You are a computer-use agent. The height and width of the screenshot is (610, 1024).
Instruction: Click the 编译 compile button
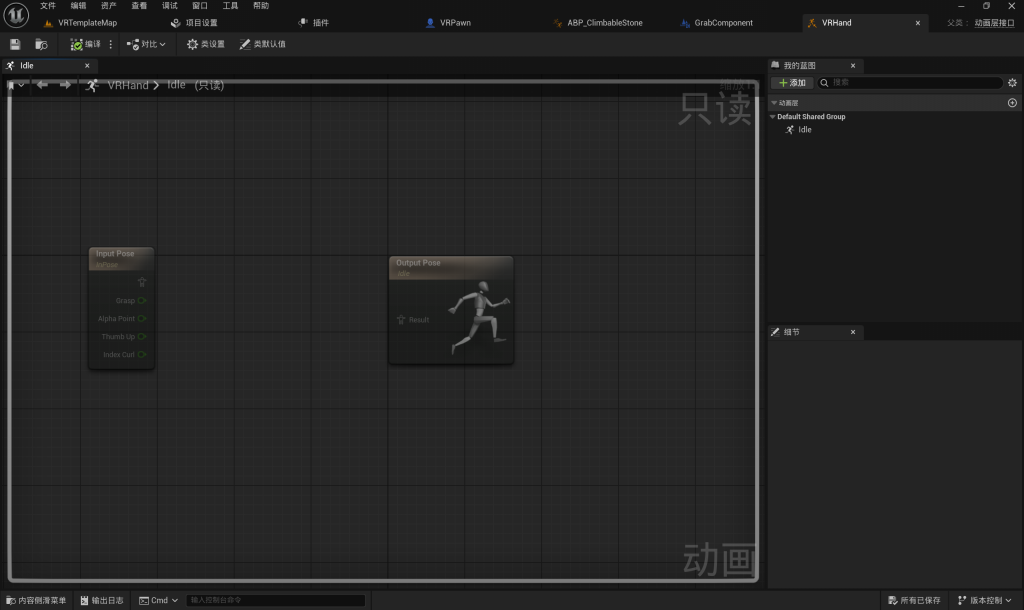point(86,44)
